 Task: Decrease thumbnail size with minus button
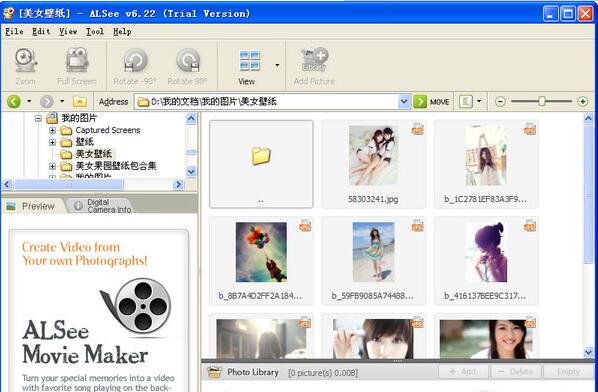point(500,101)
